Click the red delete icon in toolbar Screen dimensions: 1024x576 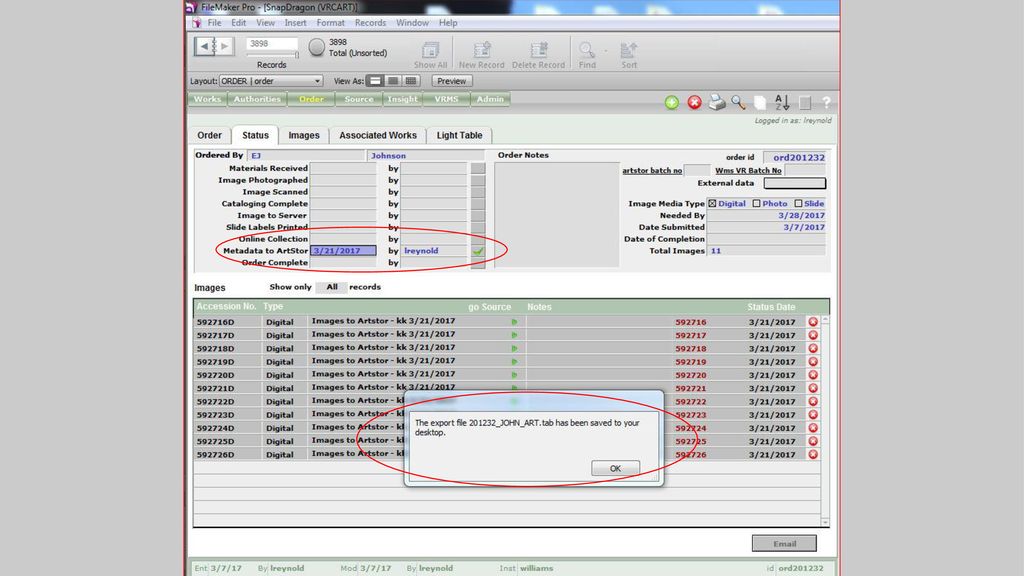695,102
